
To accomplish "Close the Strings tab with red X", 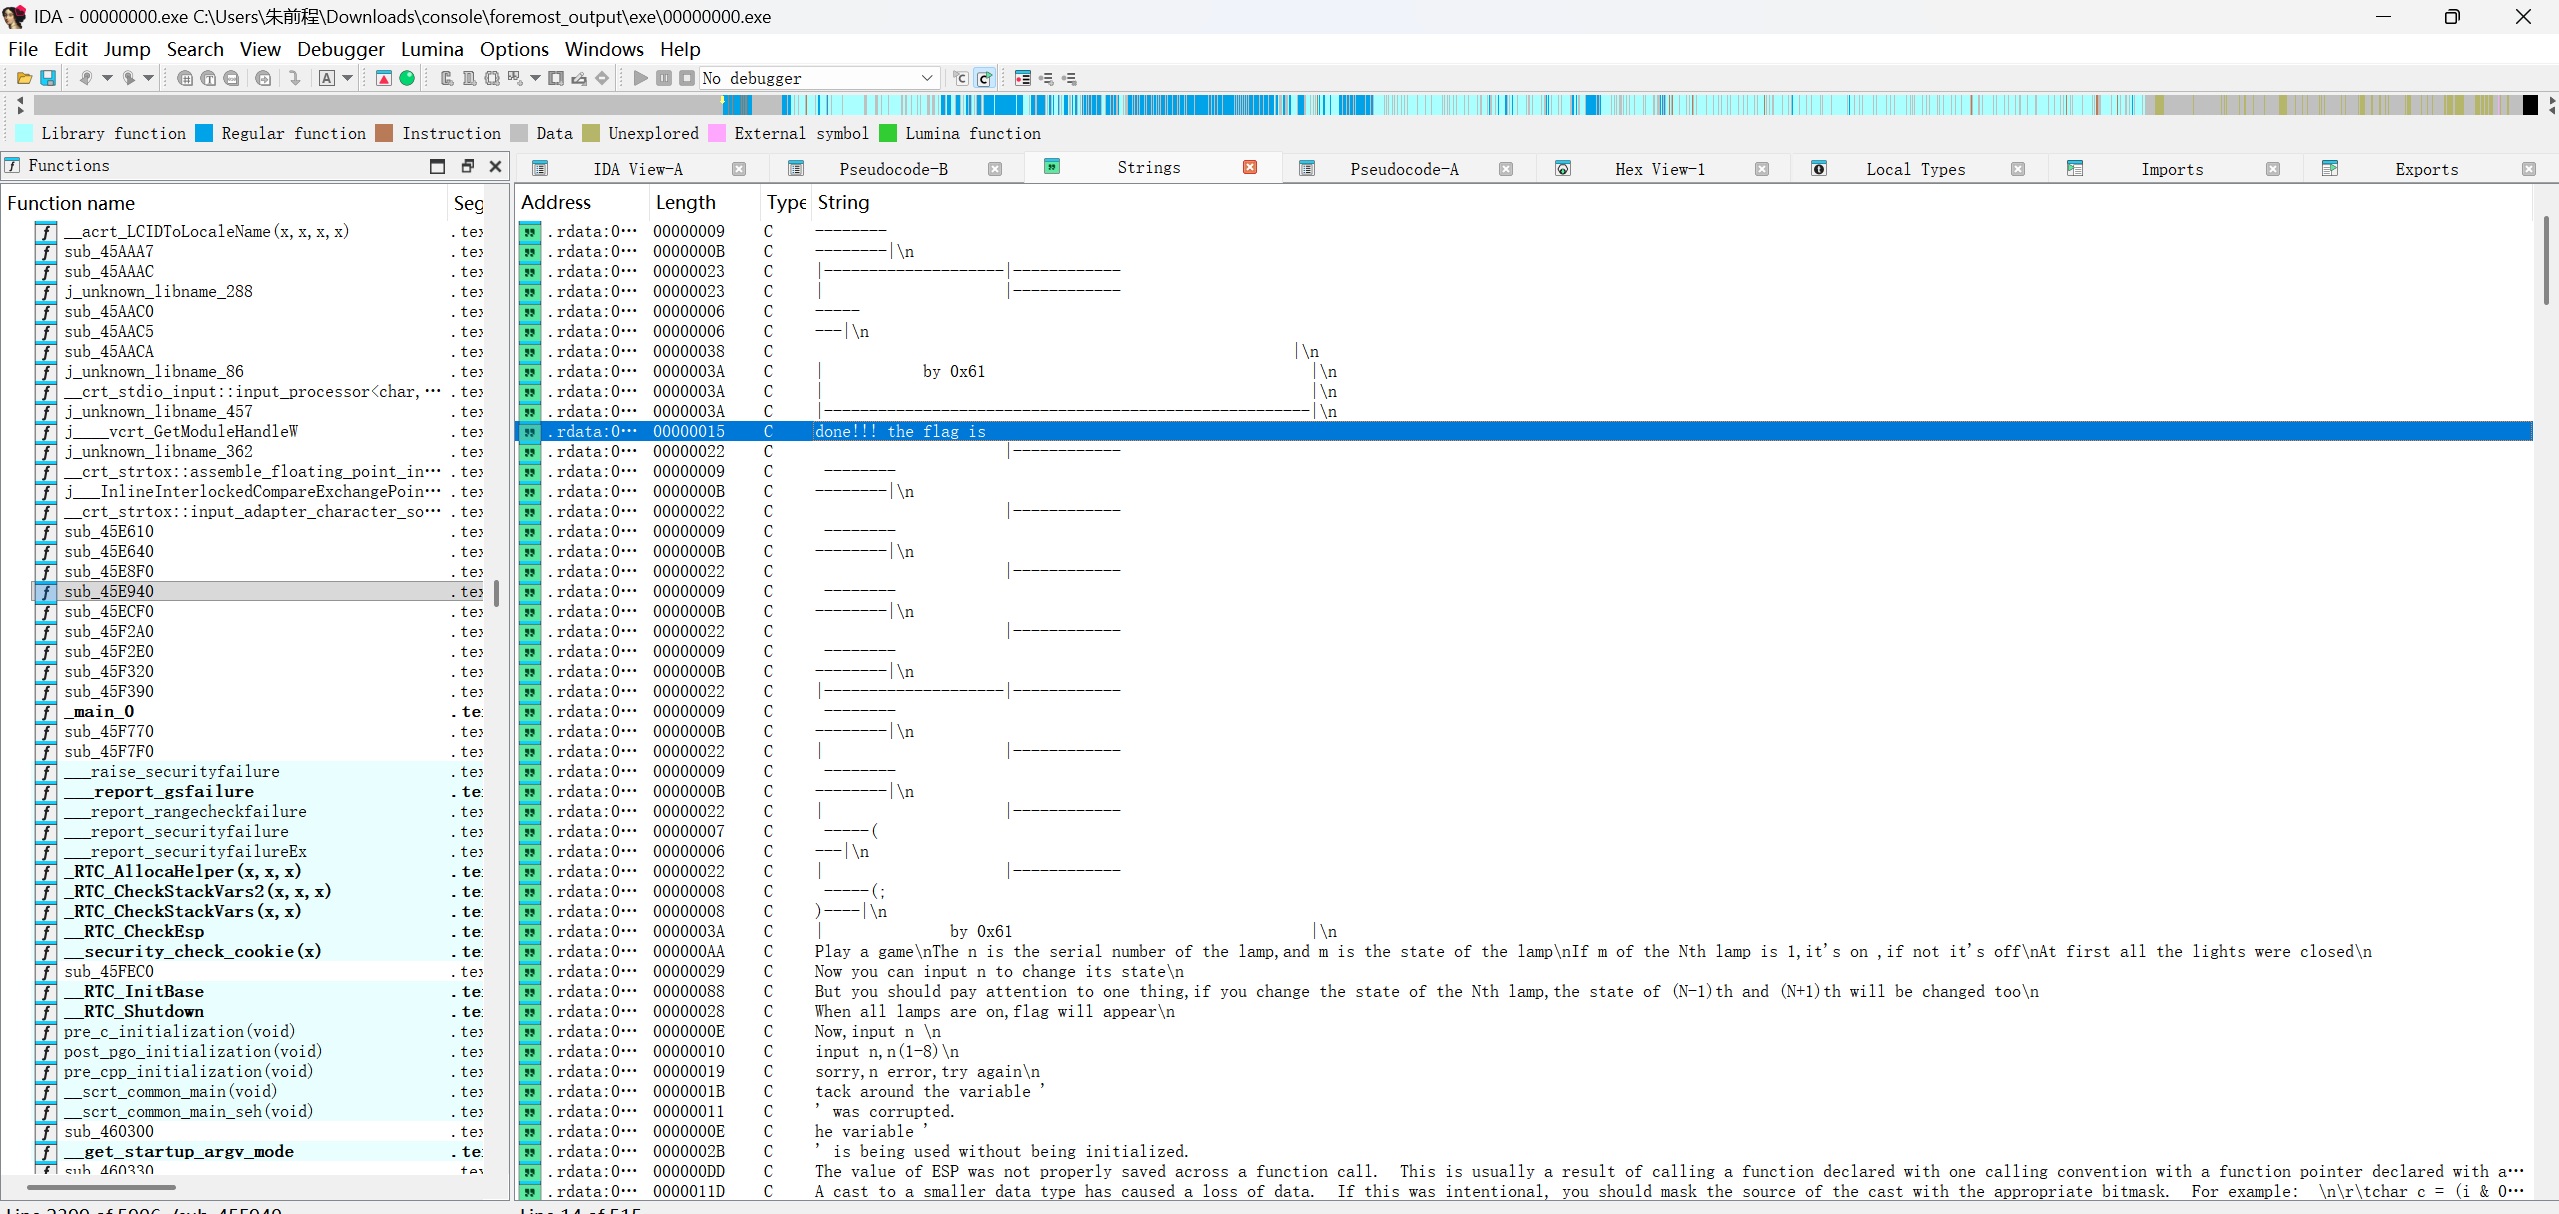I will [1250, 167].
